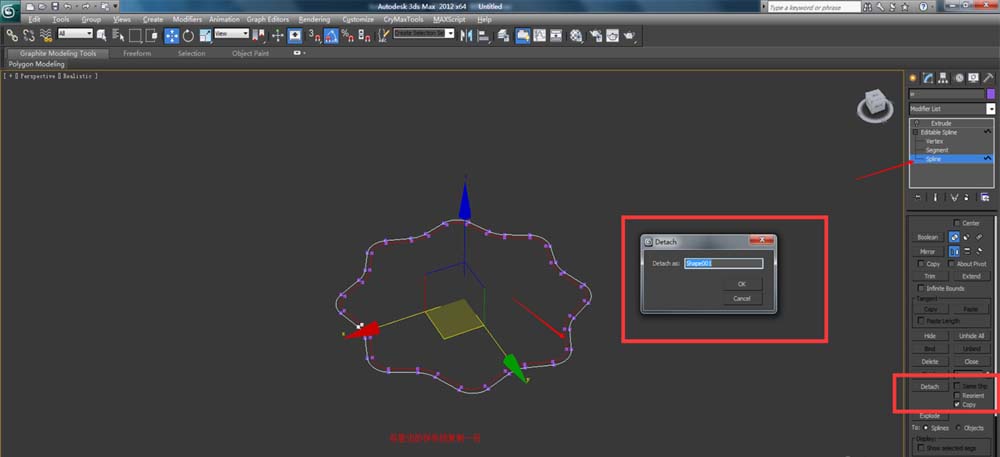Activate the Select and Move tool

(x=172, y=36)
